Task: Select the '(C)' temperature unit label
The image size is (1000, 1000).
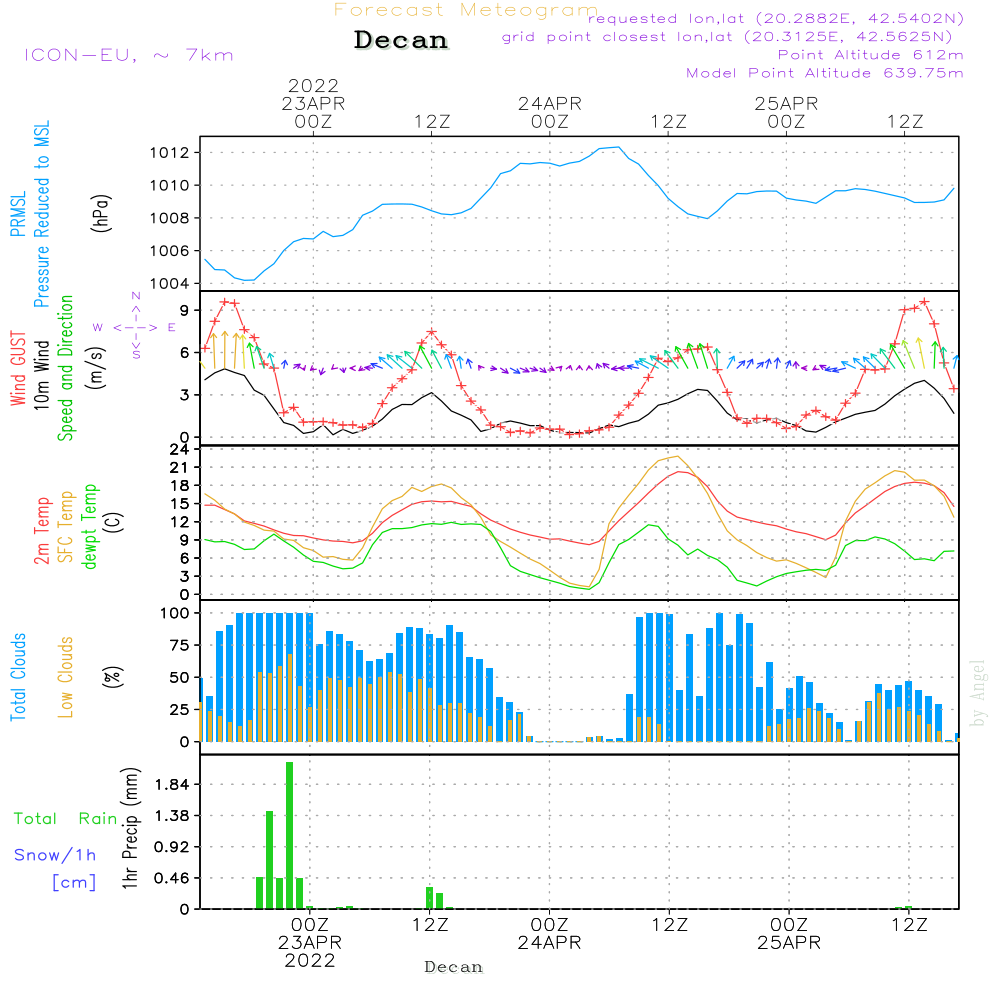Action: (x=113, y=522)
